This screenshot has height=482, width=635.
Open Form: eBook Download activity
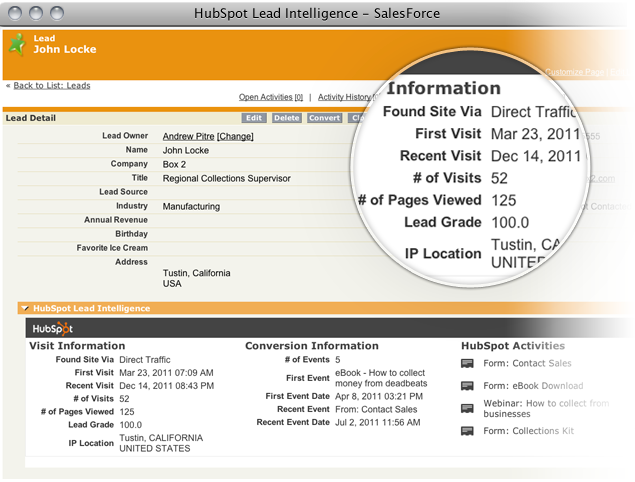(533, 386)
